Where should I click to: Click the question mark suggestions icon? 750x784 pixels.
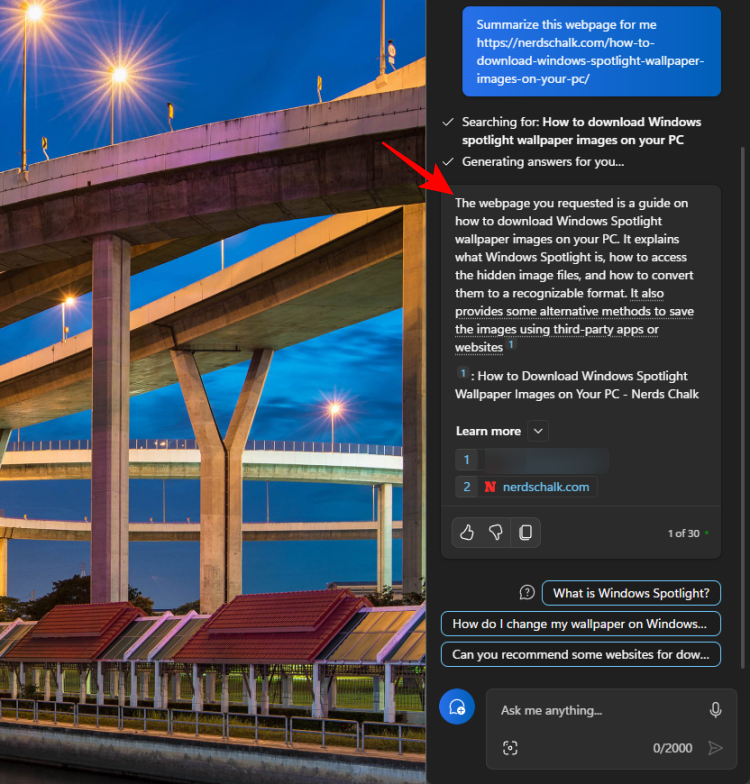click(527, 593)
